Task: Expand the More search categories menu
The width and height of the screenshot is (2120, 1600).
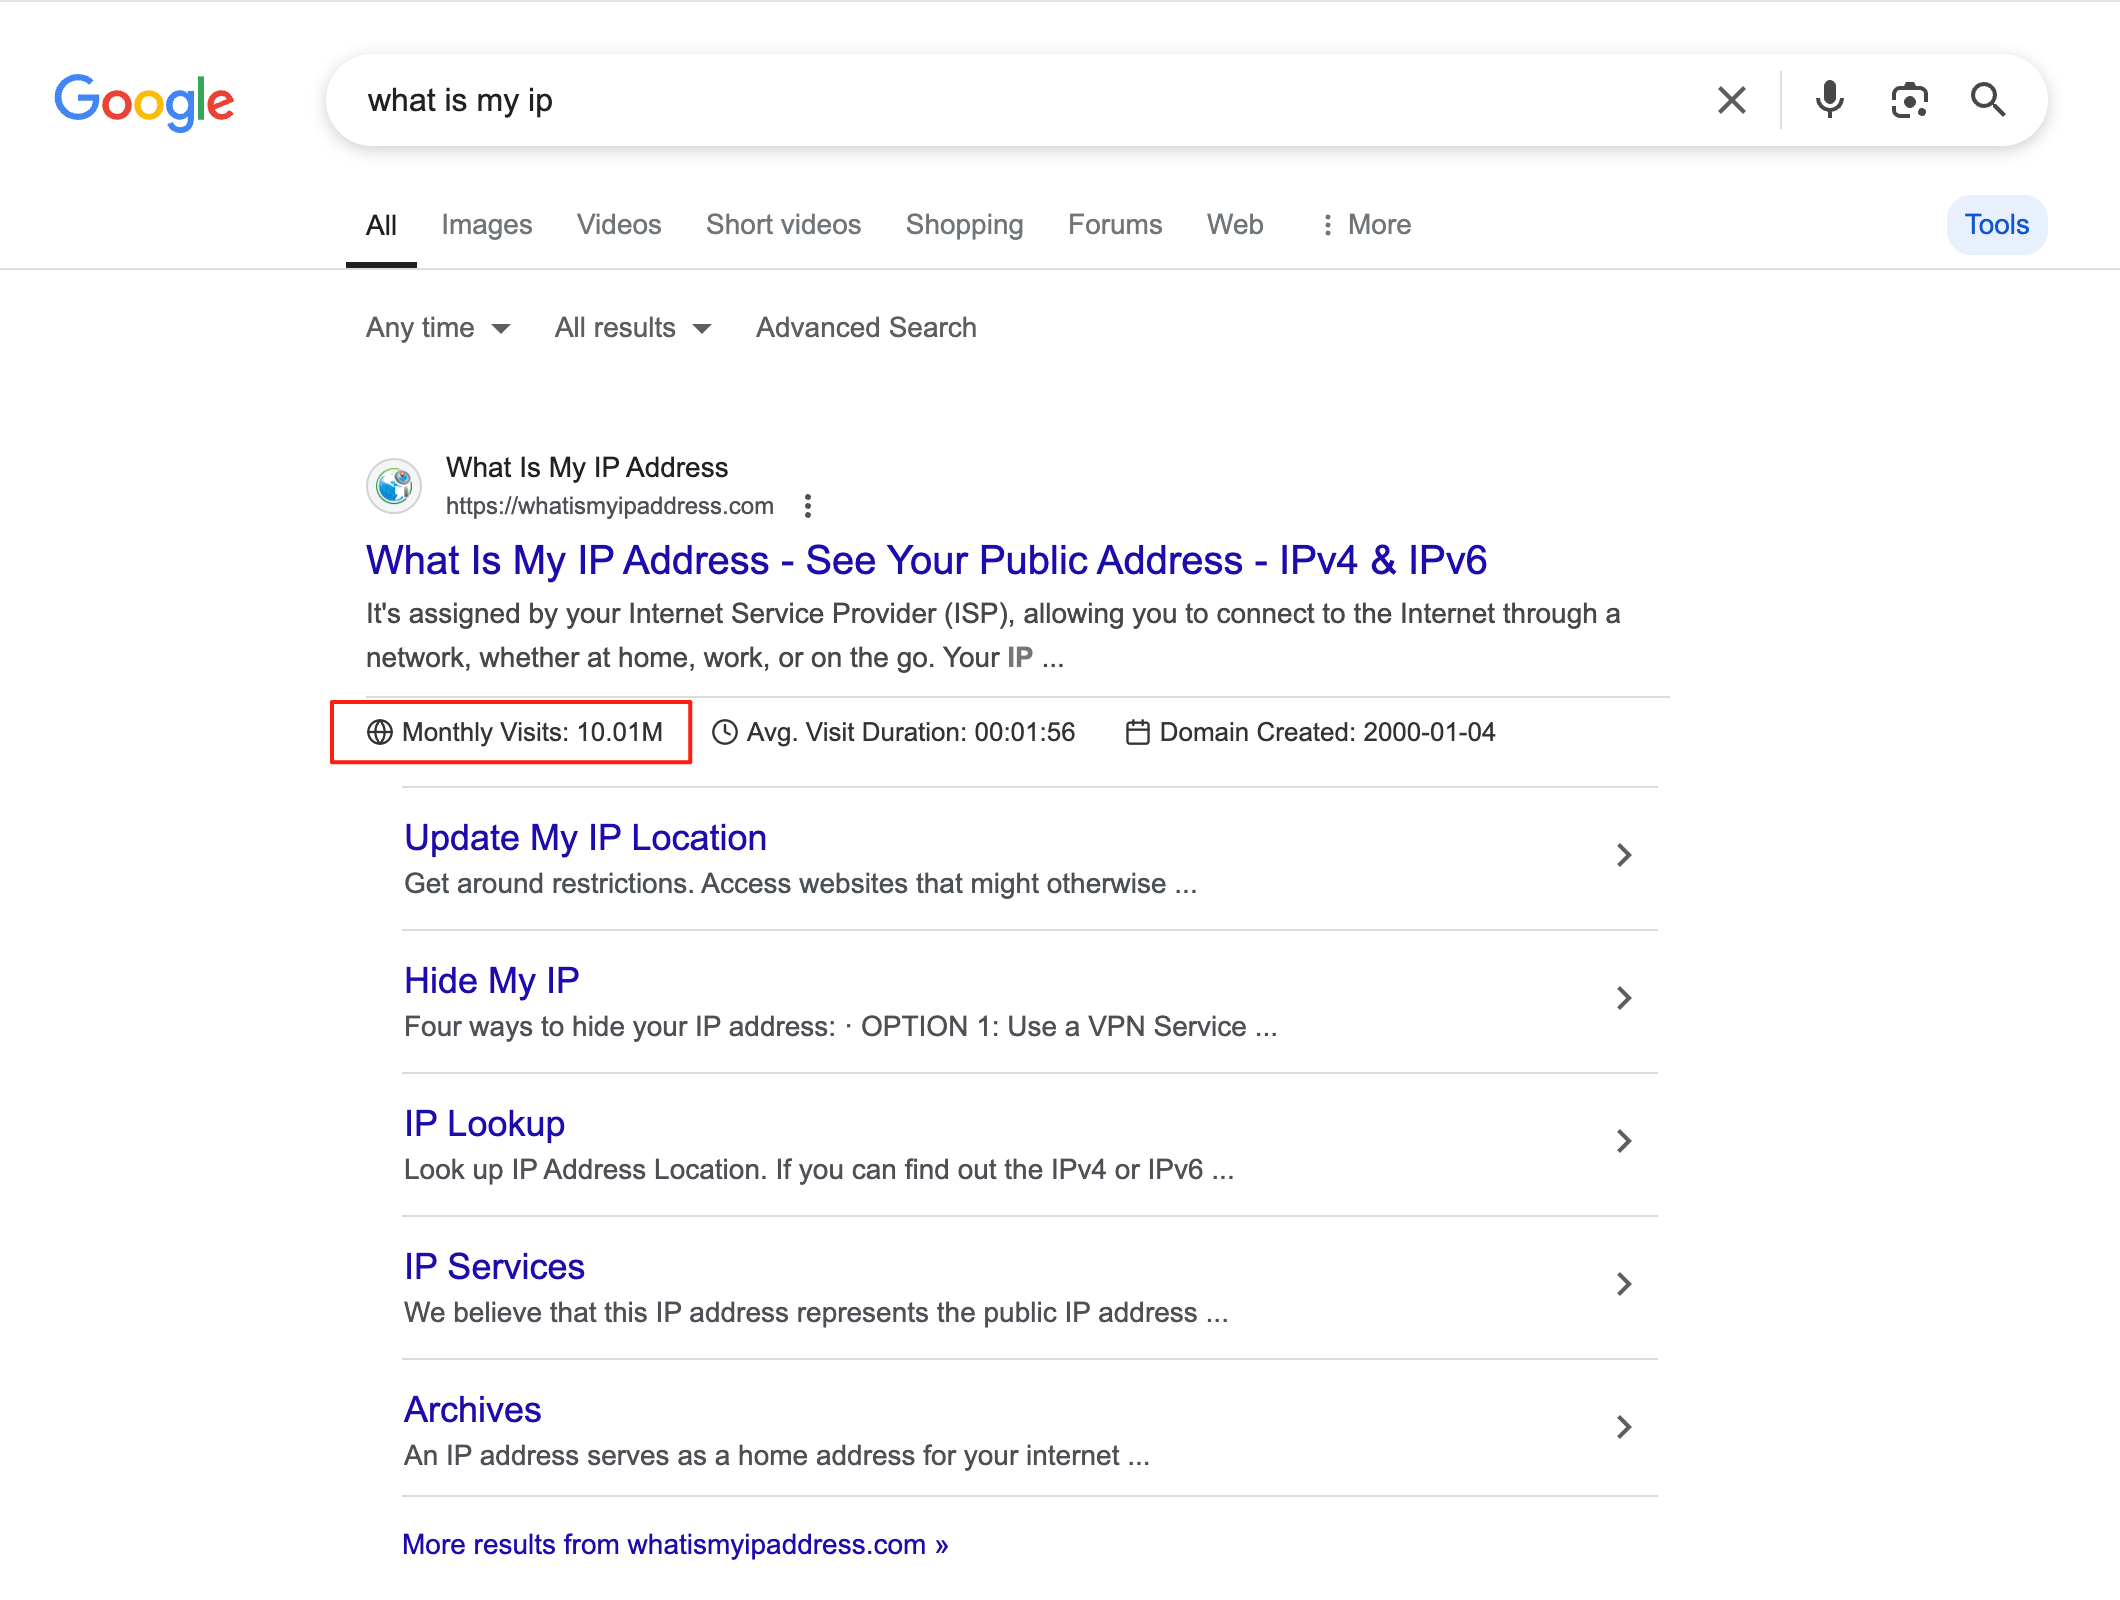Action: [x=1365, y=224]
